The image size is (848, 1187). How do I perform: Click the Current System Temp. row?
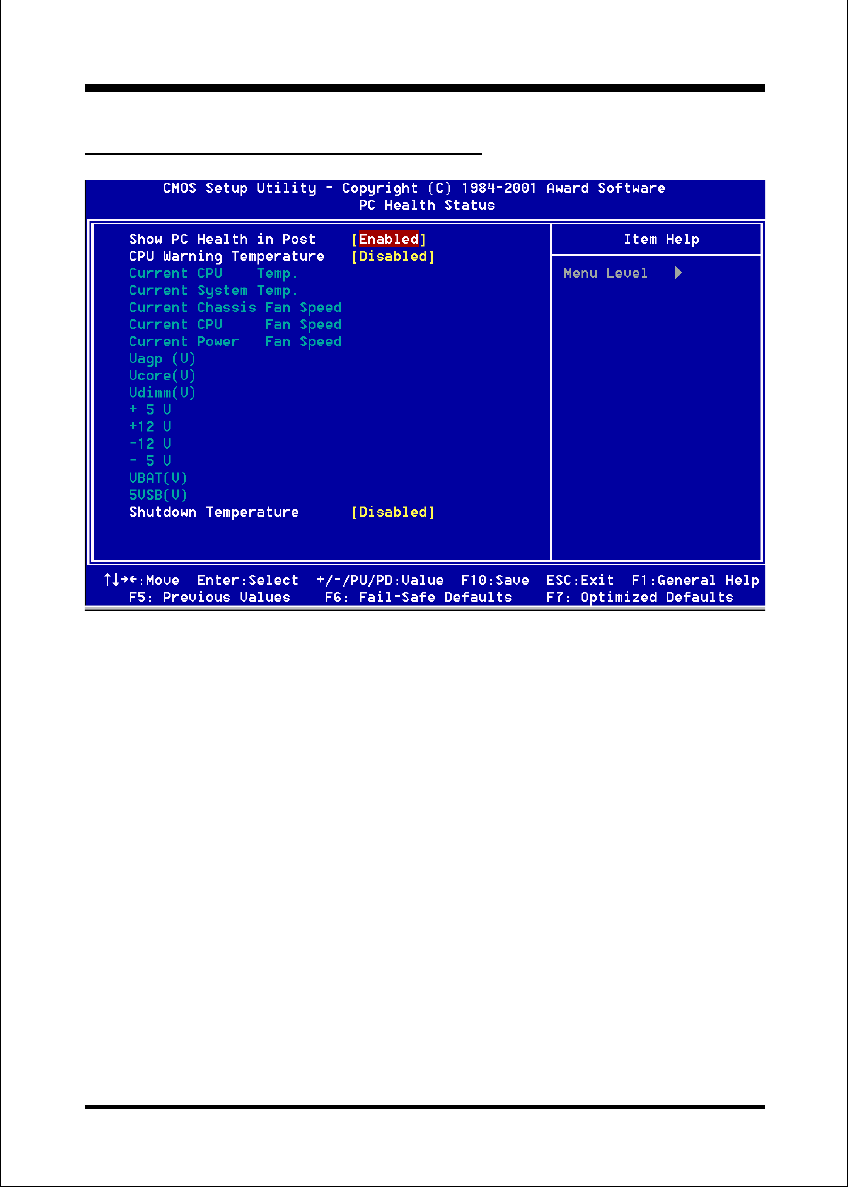(x=214, y=291)
